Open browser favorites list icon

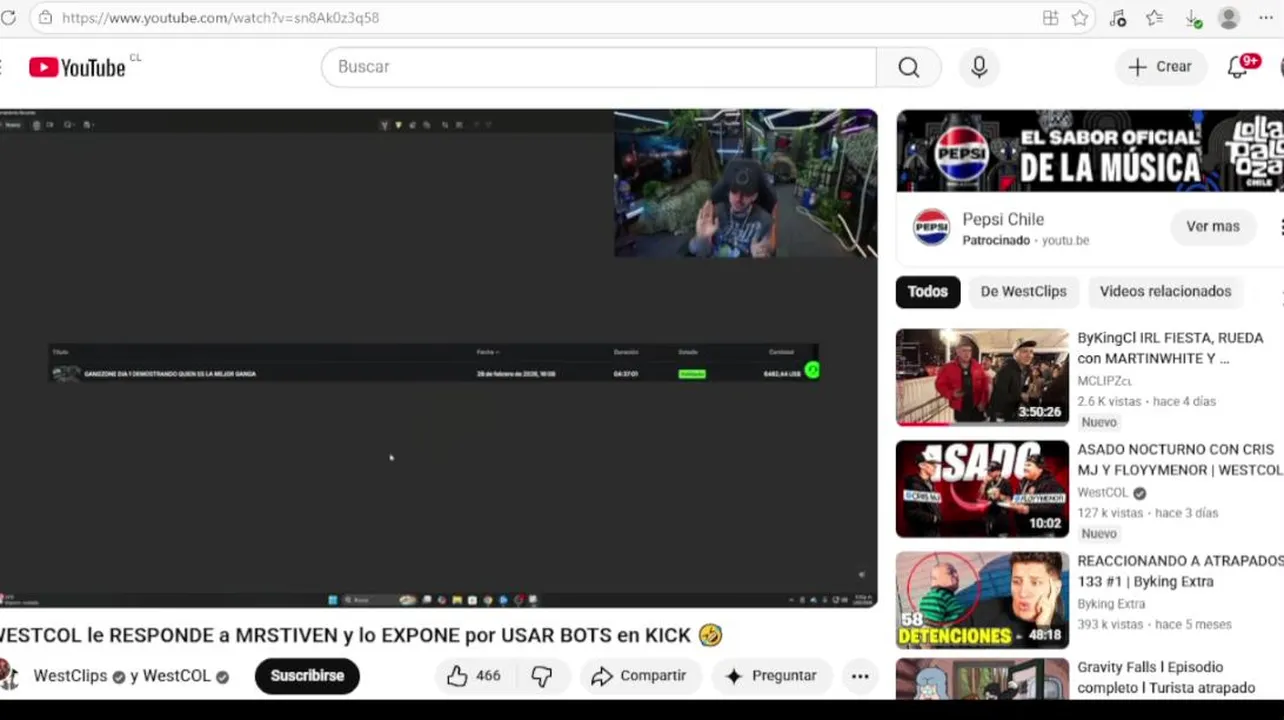(1155, 18)
